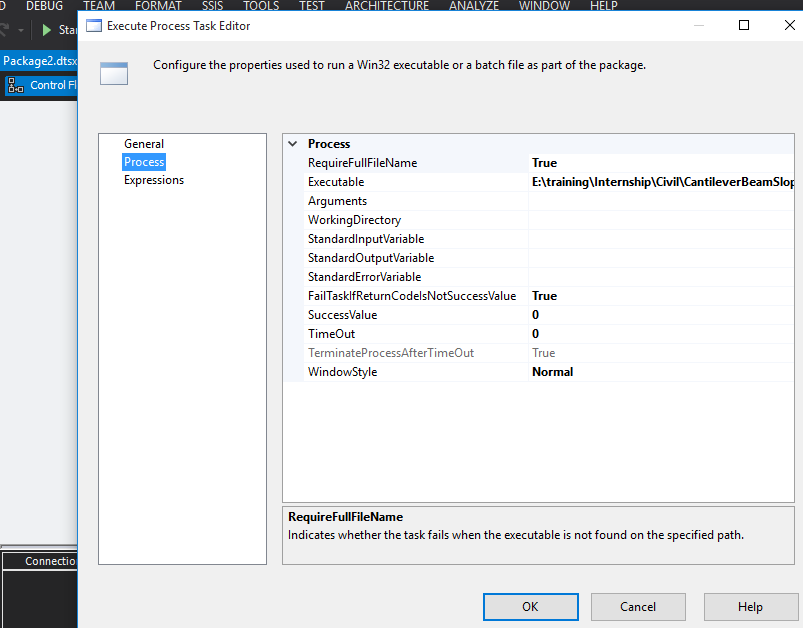
Task: Select the General page
Action: pos(143,143)
